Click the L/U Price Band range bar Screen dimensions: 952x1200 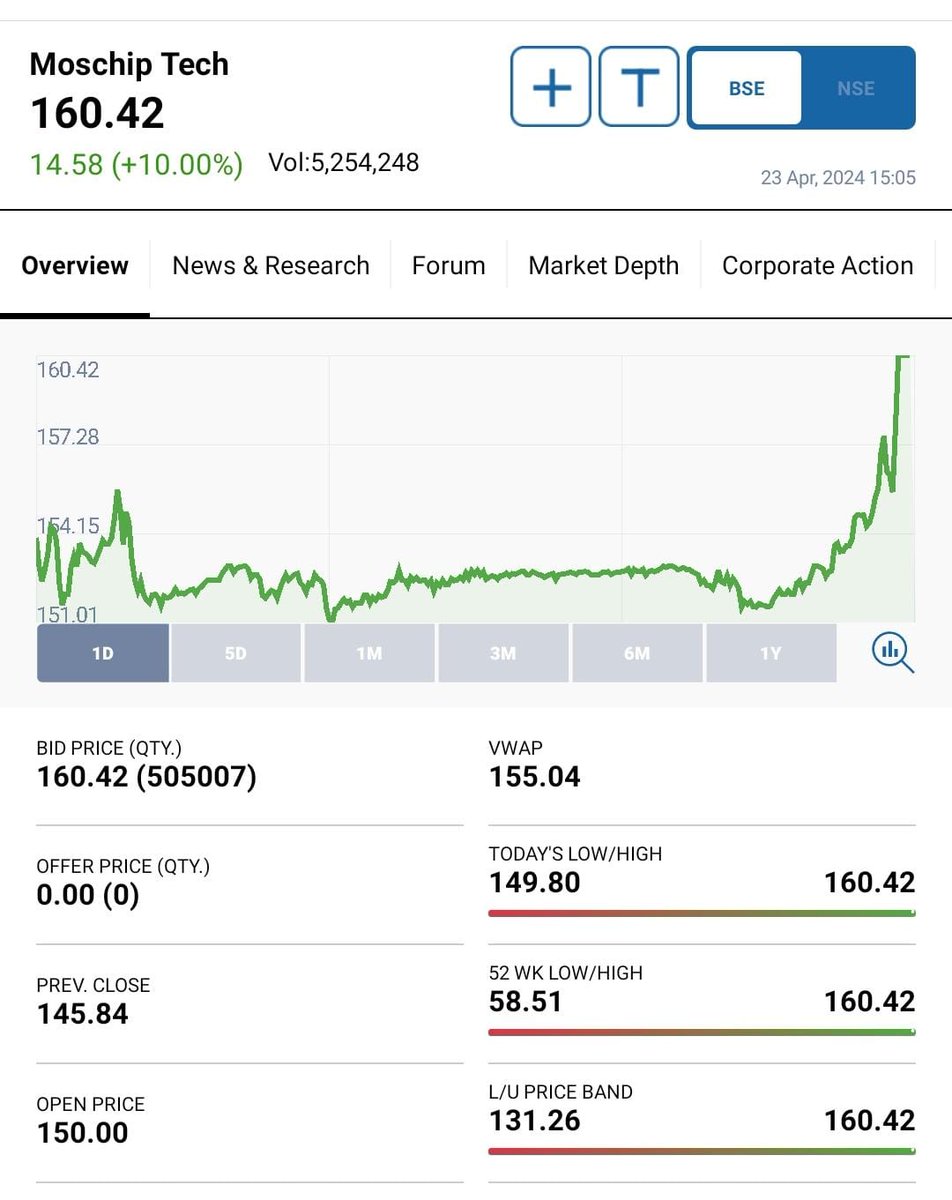click(x=702, y=1151)
